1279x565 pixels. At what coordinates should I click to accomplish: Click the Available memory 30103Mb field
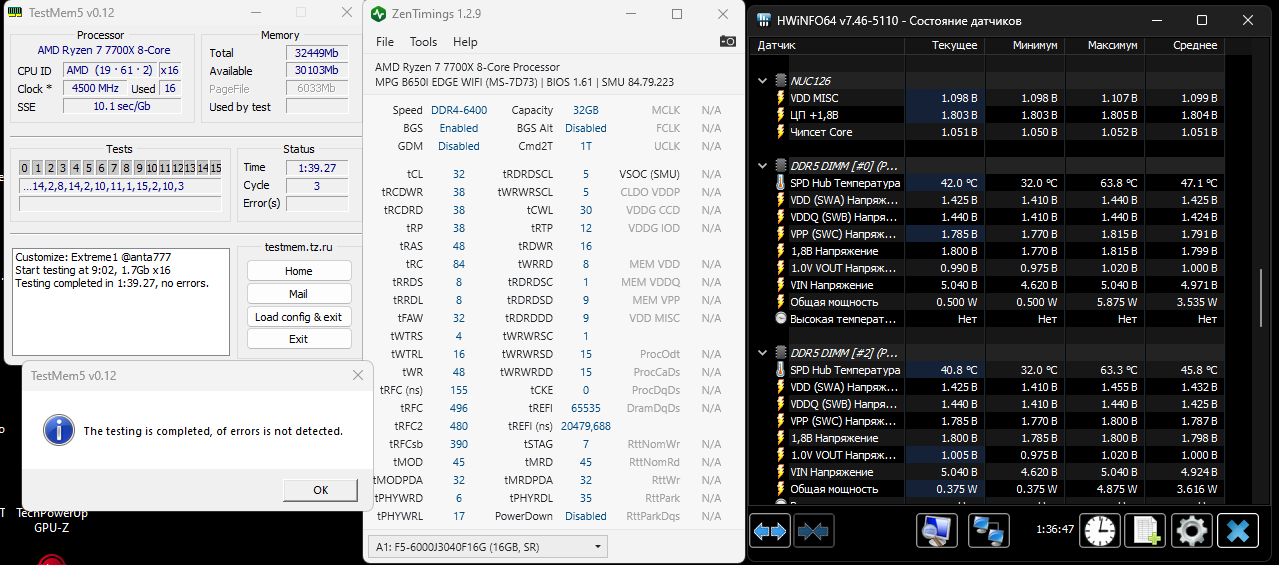point(317,71)
